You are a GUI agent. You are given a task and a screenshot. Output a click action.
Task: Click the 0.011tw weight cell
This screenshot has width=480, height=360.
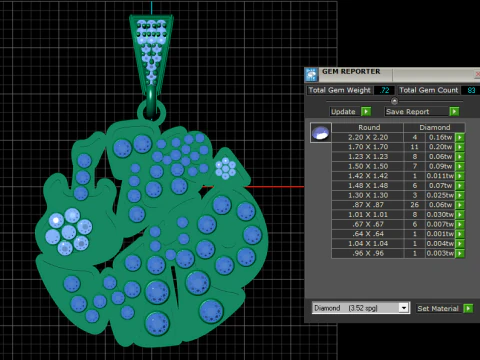click(440, 176)
